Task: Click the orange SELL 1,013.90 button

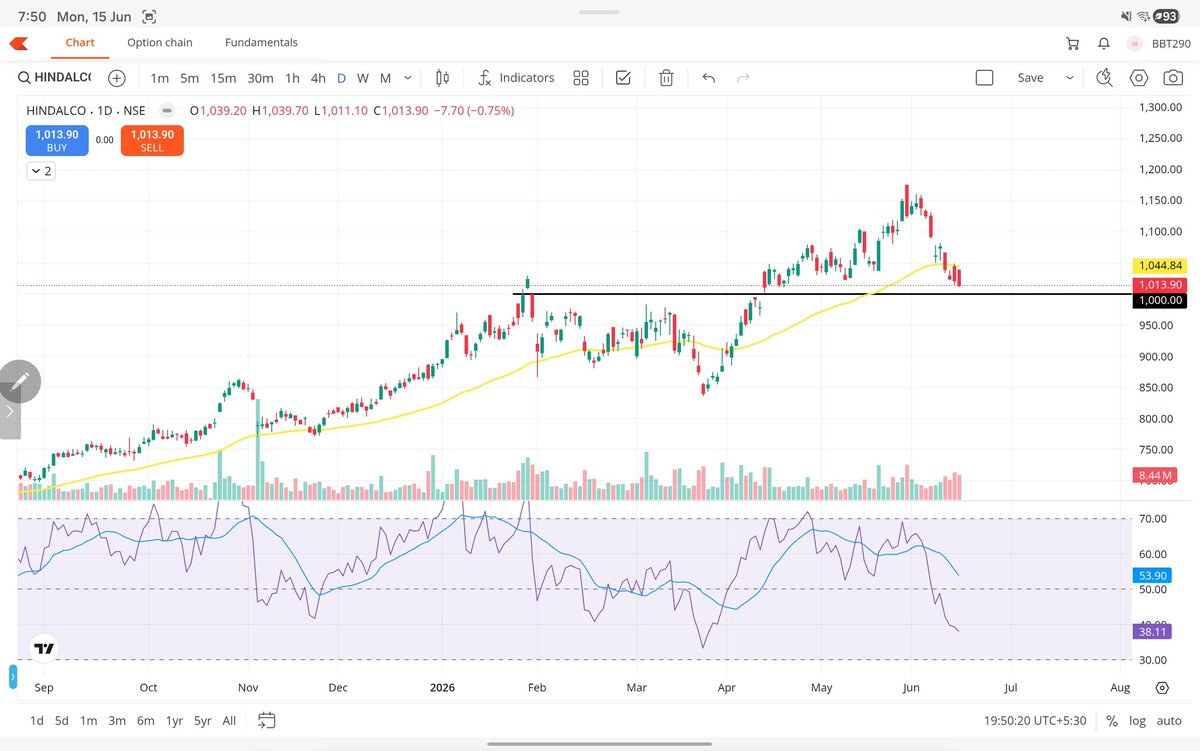Action: pyautogui.click(x=152, y=141)
